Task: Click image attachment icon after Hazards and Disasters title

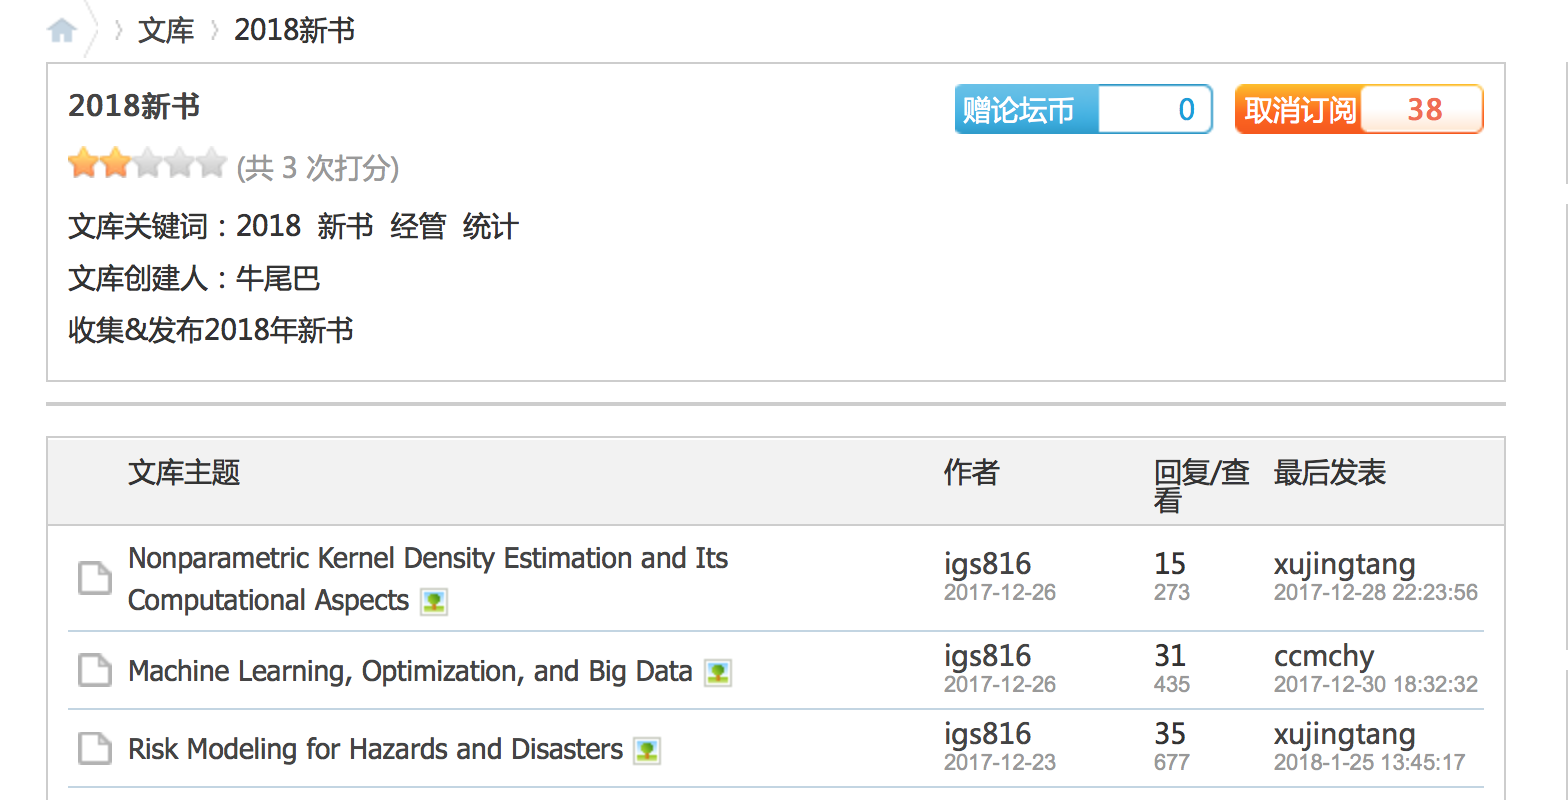Action: click(647, 750)
